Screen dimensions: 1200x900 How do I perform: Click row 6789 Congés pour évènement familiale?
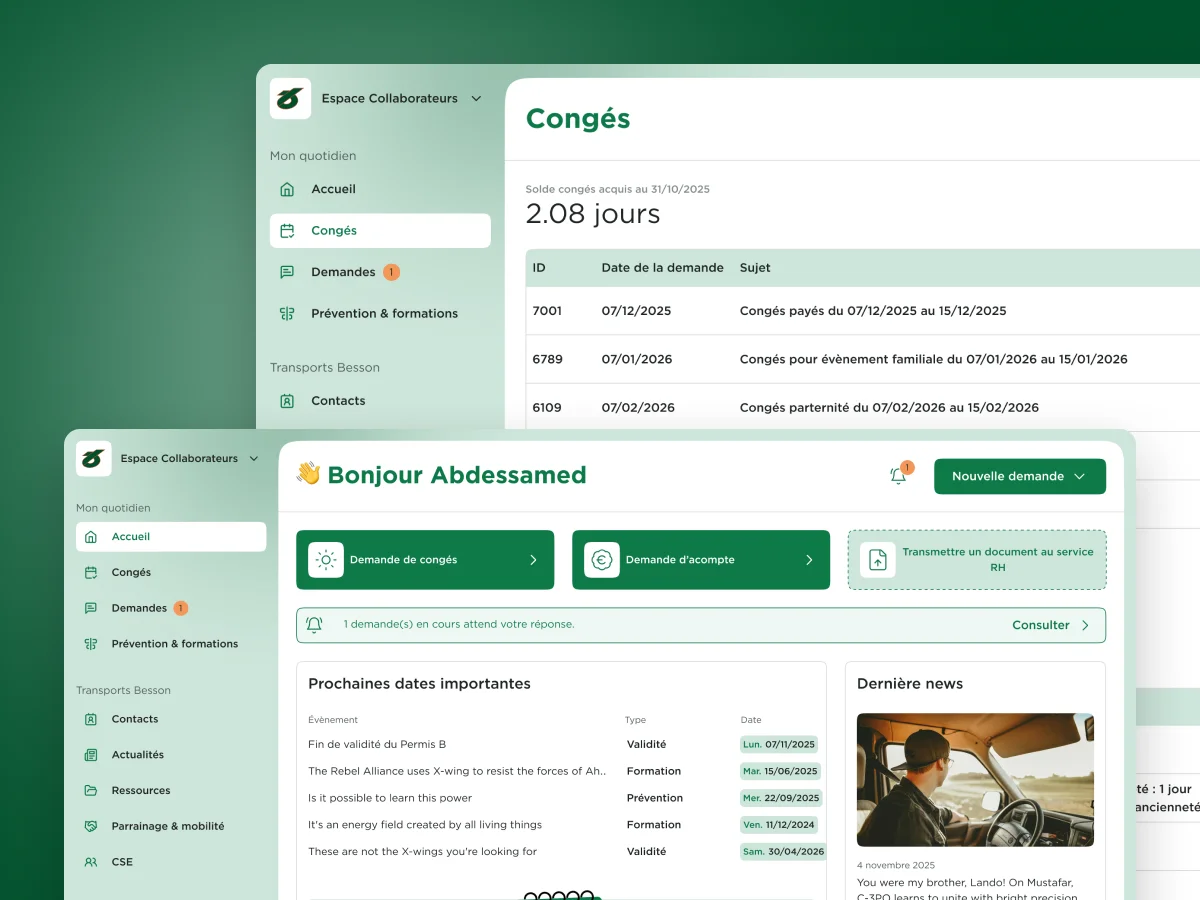[x=863, y=359]
